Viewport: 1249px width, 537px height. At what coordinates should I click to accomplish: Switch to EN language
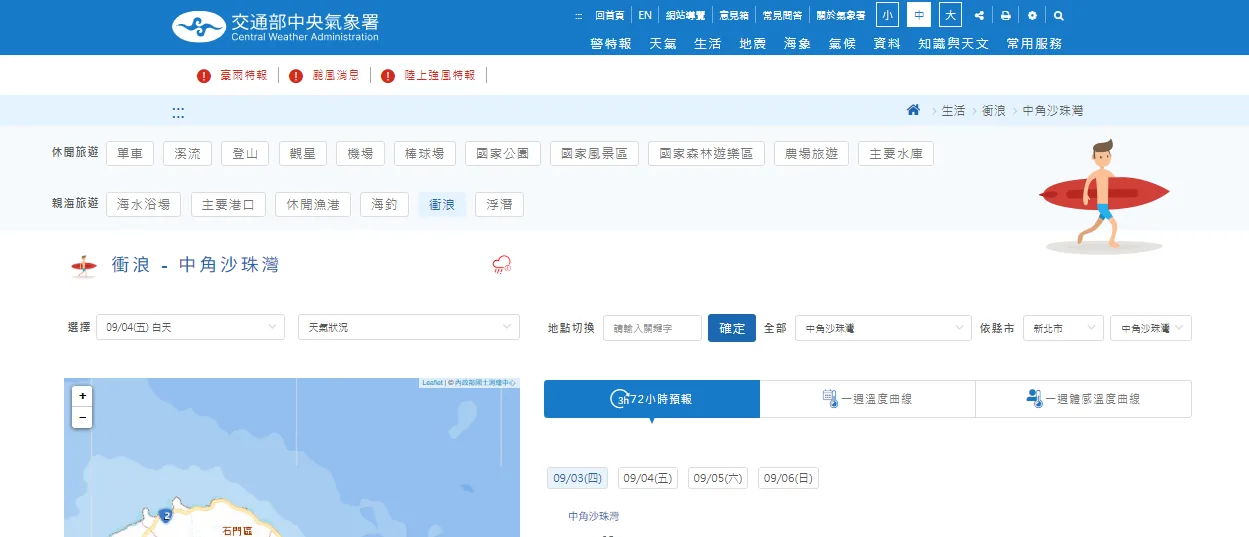[x=645, y=16]
